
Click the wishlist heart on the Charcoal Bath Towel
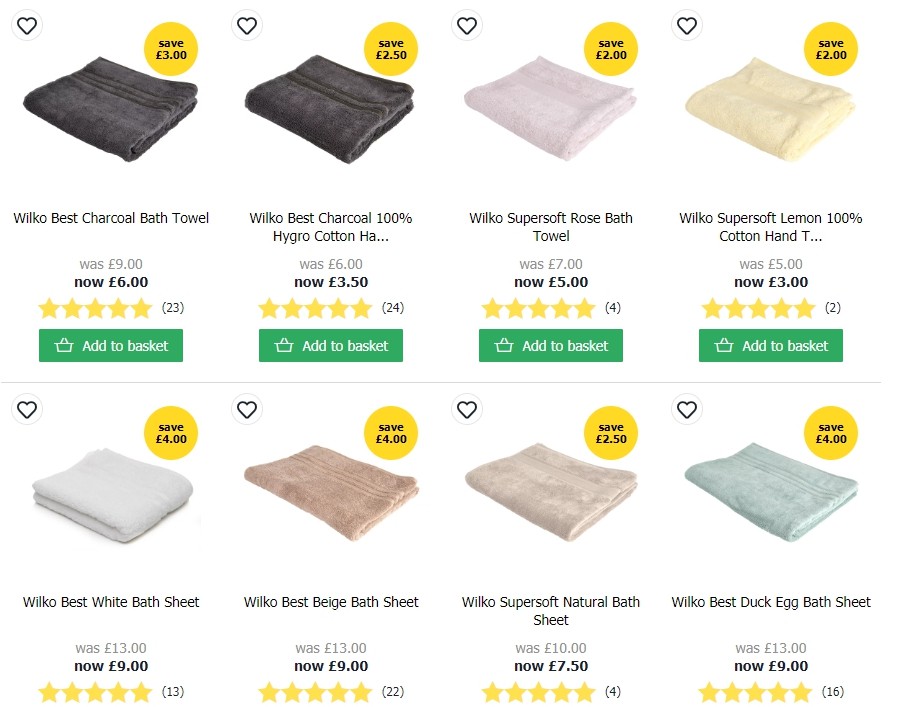coord(26,25)
